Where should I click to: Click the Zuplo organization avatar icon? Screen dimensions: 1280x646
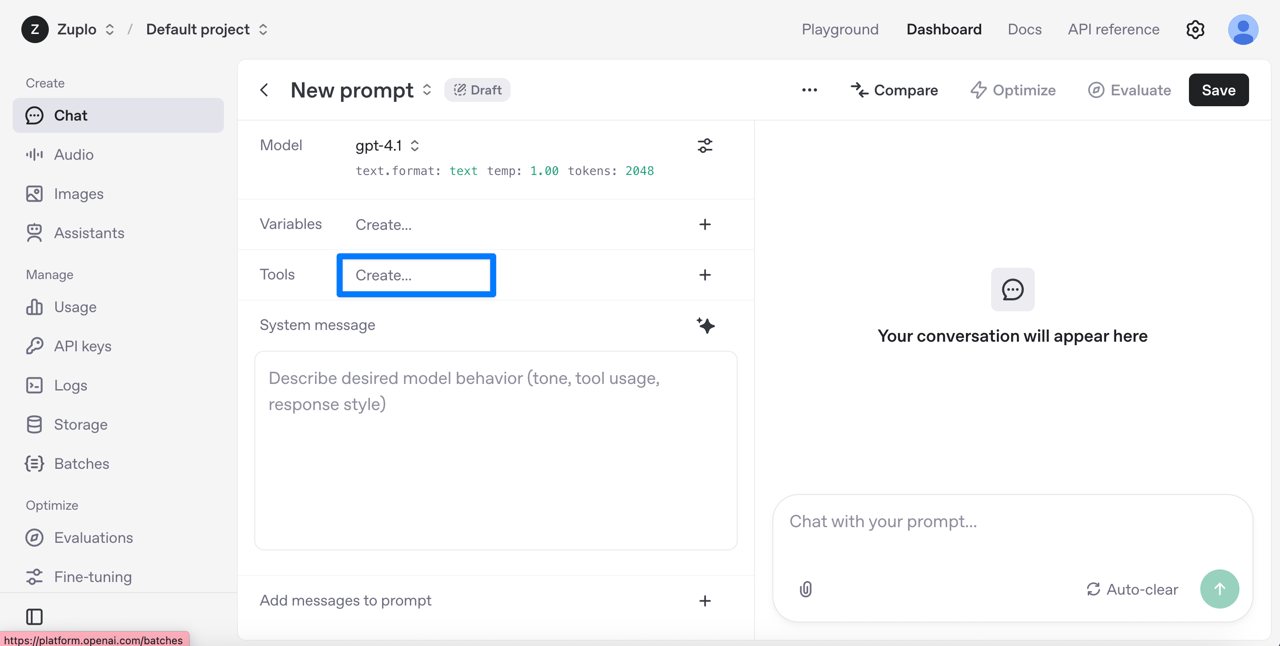tap(35, 29)
